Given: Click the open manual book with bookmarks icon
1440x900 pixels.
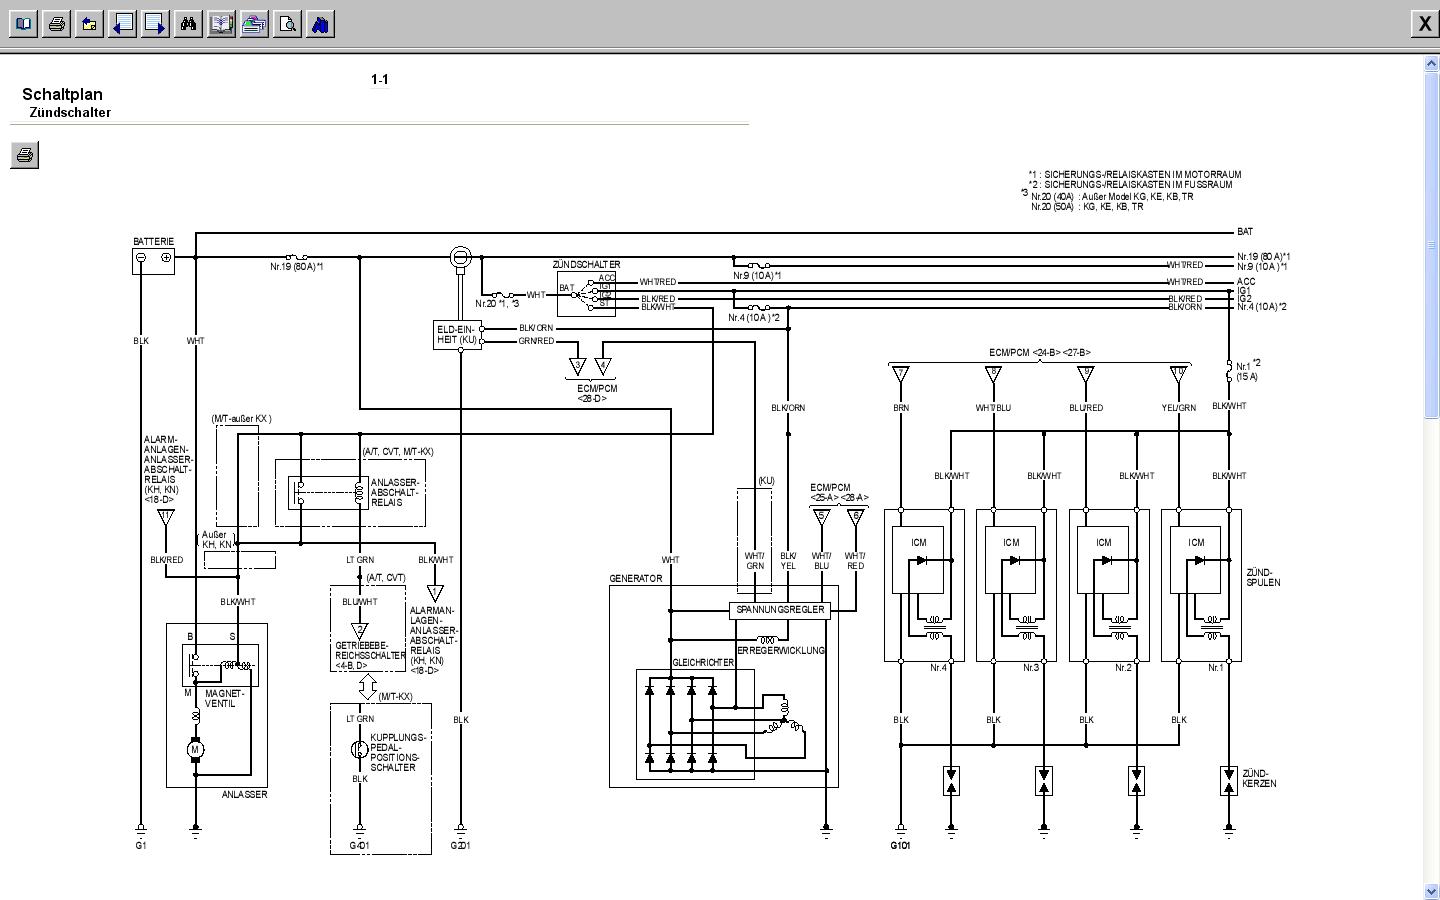Looking at the screenshot, I should click(221, 24).
